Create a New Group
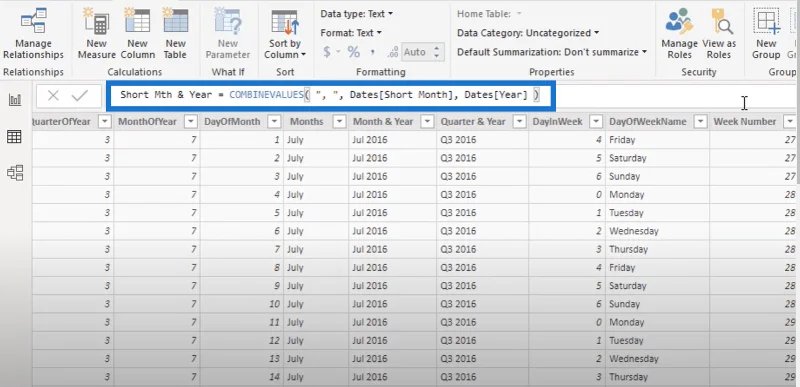This screenshot has height=387, width=800. pyautogui.click(x=766, y=35)
